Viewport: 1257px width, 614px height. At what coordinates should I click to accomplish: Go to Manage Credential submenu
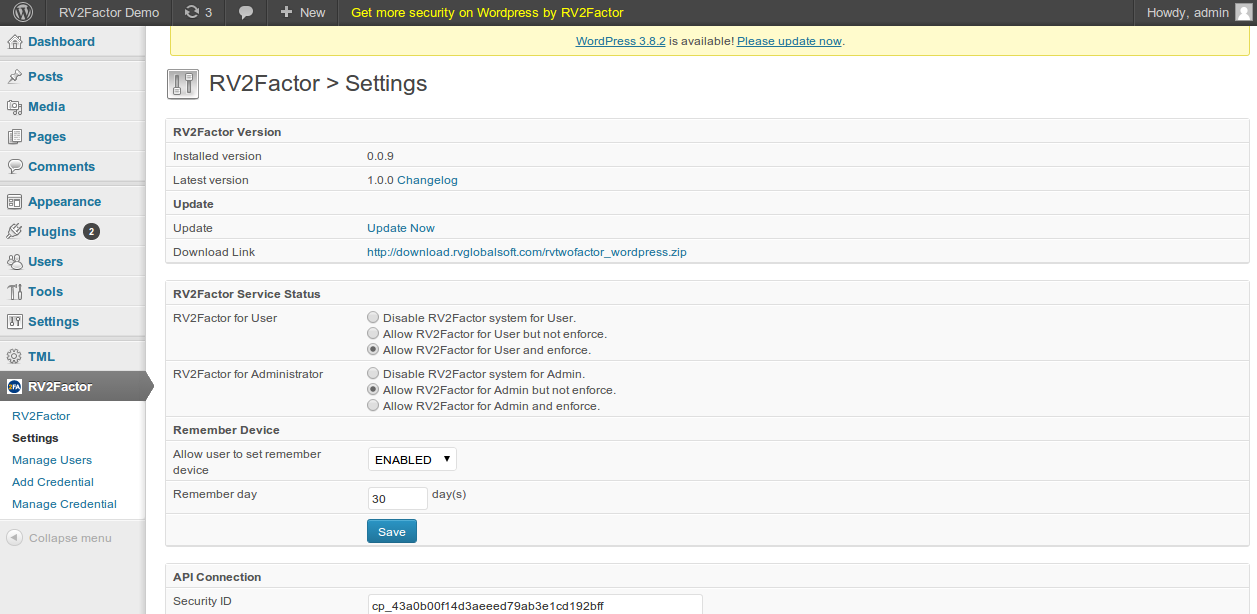(64, 504)
